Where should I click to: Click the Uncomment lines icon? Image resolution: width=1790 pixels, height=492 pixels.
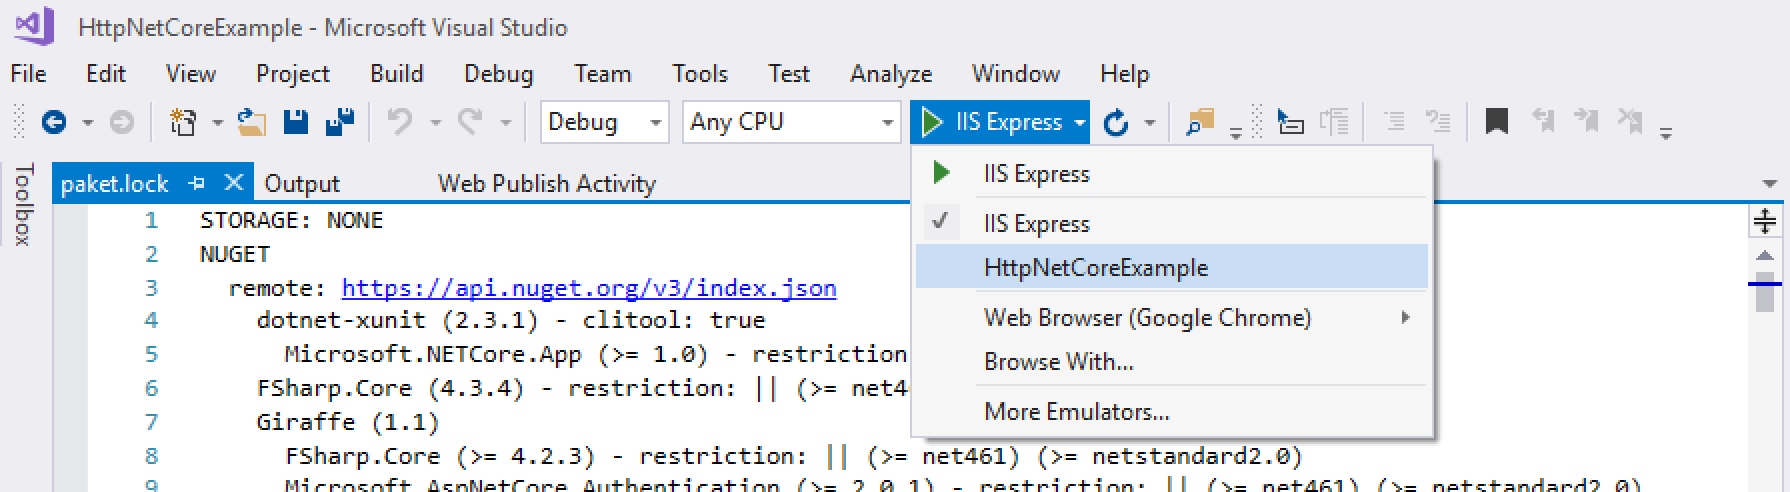point(1438,122)
